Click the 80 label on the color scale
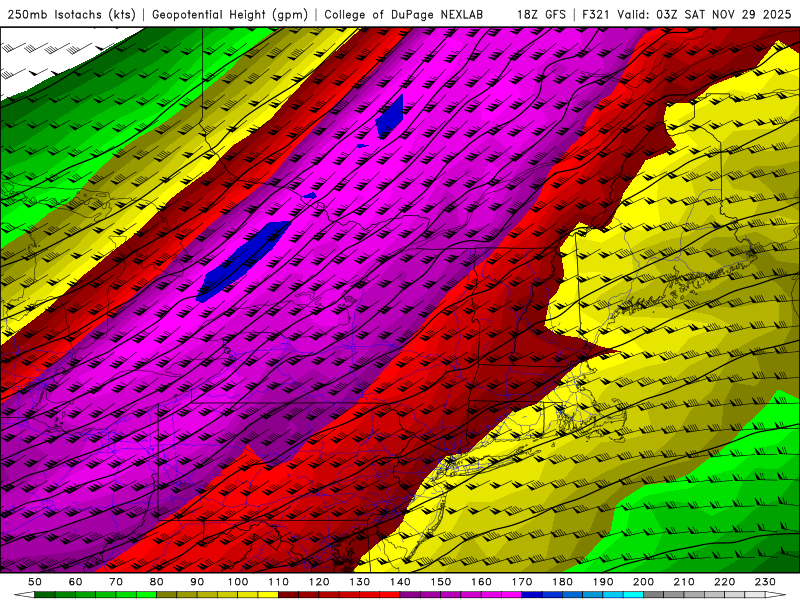The height and width of the screenshot is (600, 800). [157, 582]
